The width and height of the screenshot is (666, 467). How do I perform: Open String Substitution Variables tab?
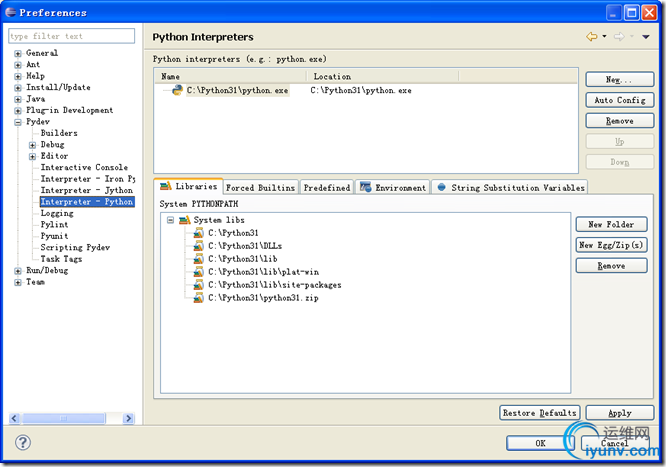click(x=510, y=187)
